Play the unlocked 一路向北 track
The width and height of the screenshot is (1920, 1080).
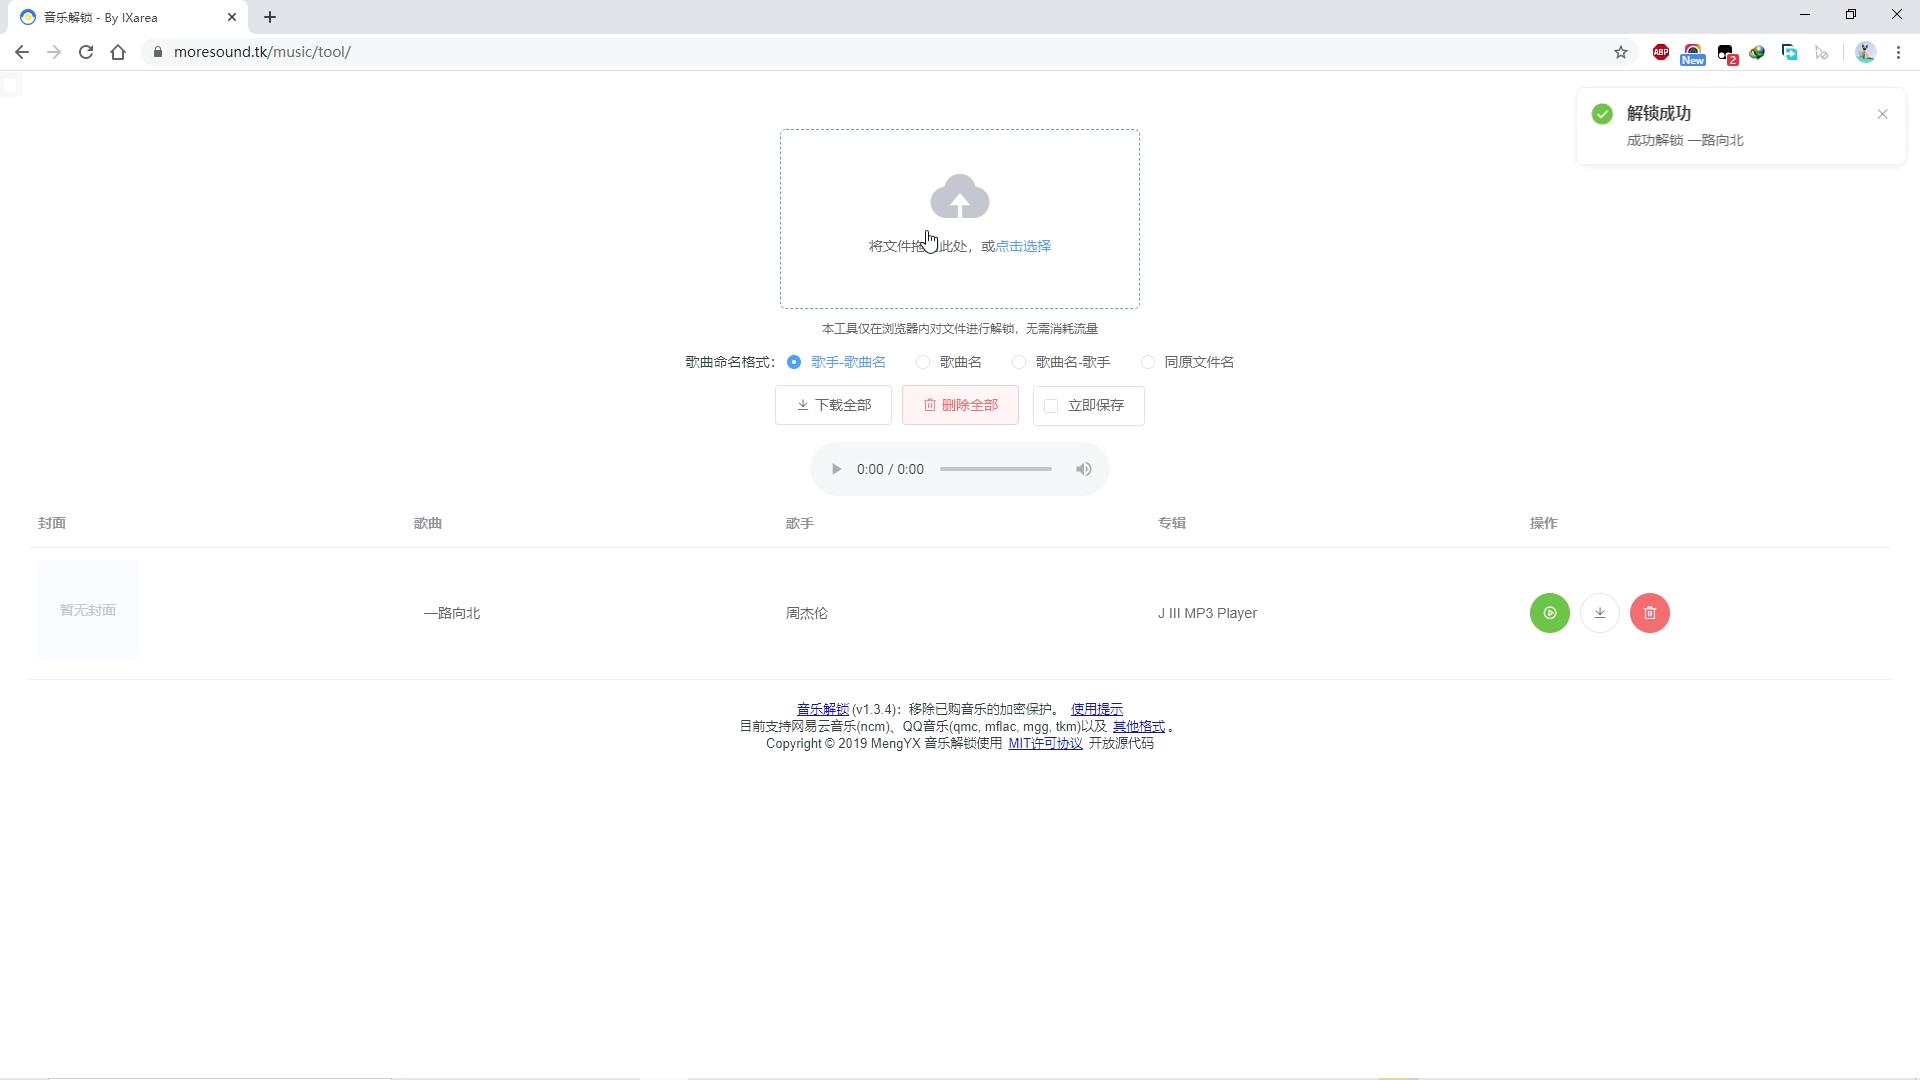[1549, 612]
